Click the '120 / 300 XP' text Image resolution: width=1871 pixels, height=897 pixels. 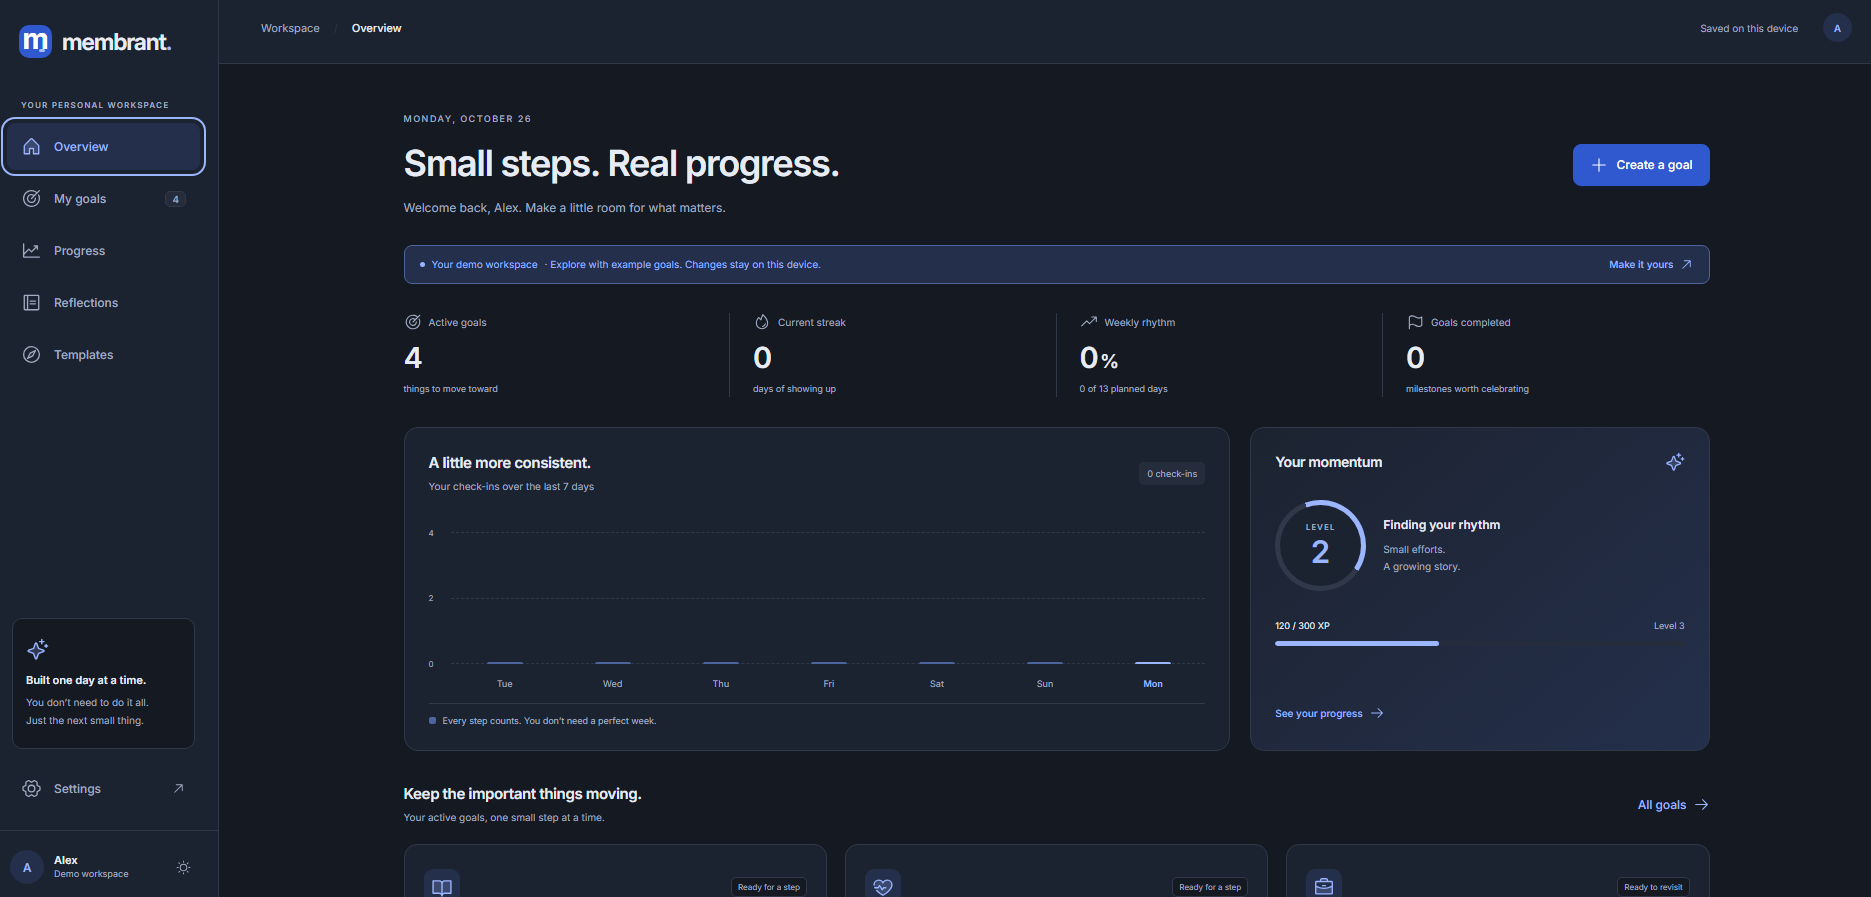(x=1302, y=626)
